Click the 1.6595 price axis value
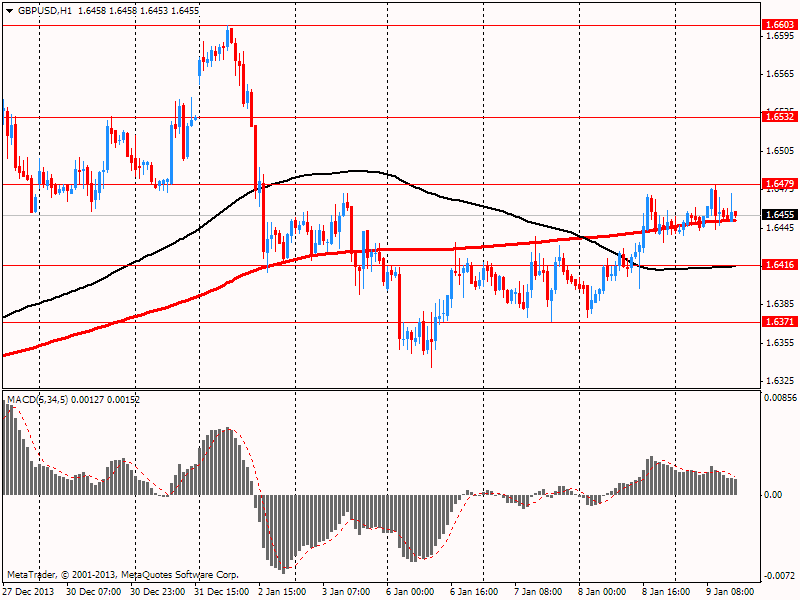This screenshot has width=800, height=600. coord(781,36)
